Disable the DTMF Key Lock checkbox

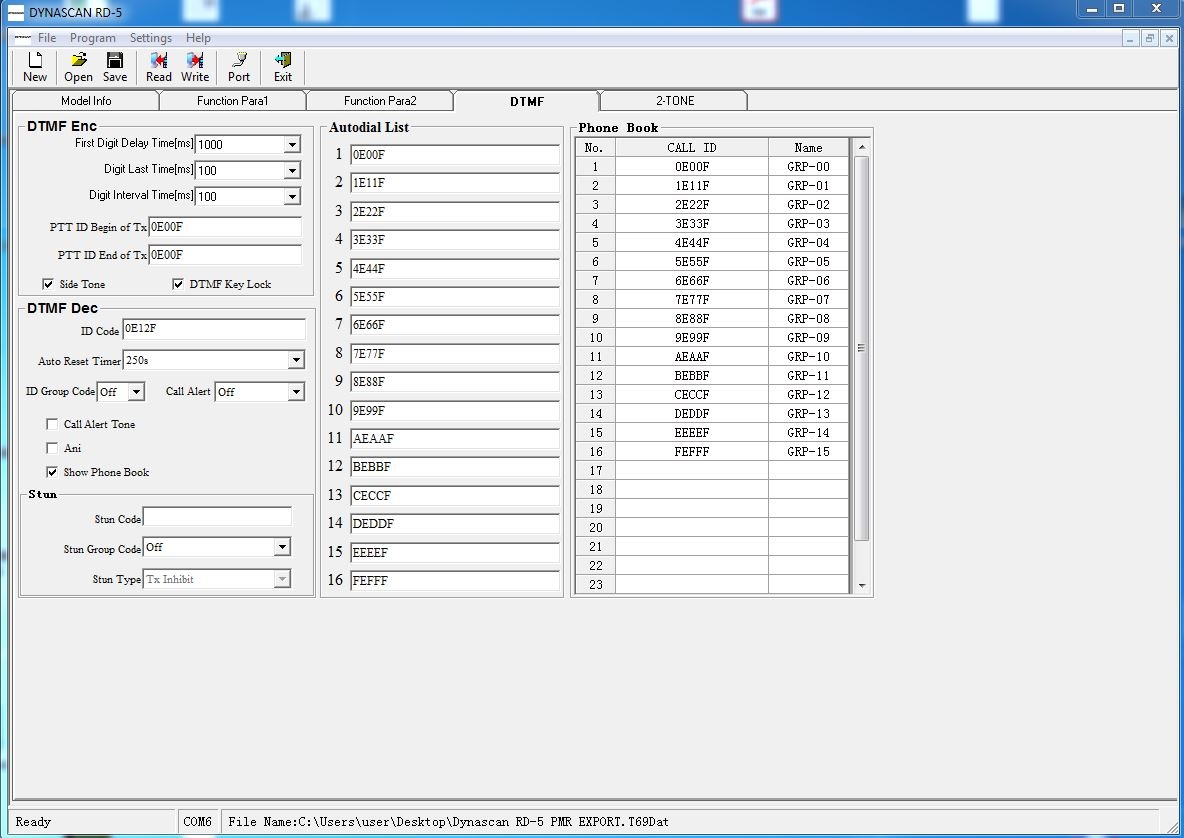(x=178, y=284)
